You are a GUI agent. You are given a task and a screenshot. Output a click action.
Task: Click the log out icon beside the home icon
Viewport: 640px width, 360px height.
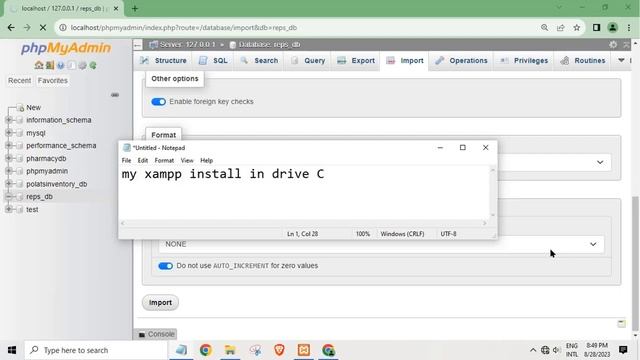[50, 65]
